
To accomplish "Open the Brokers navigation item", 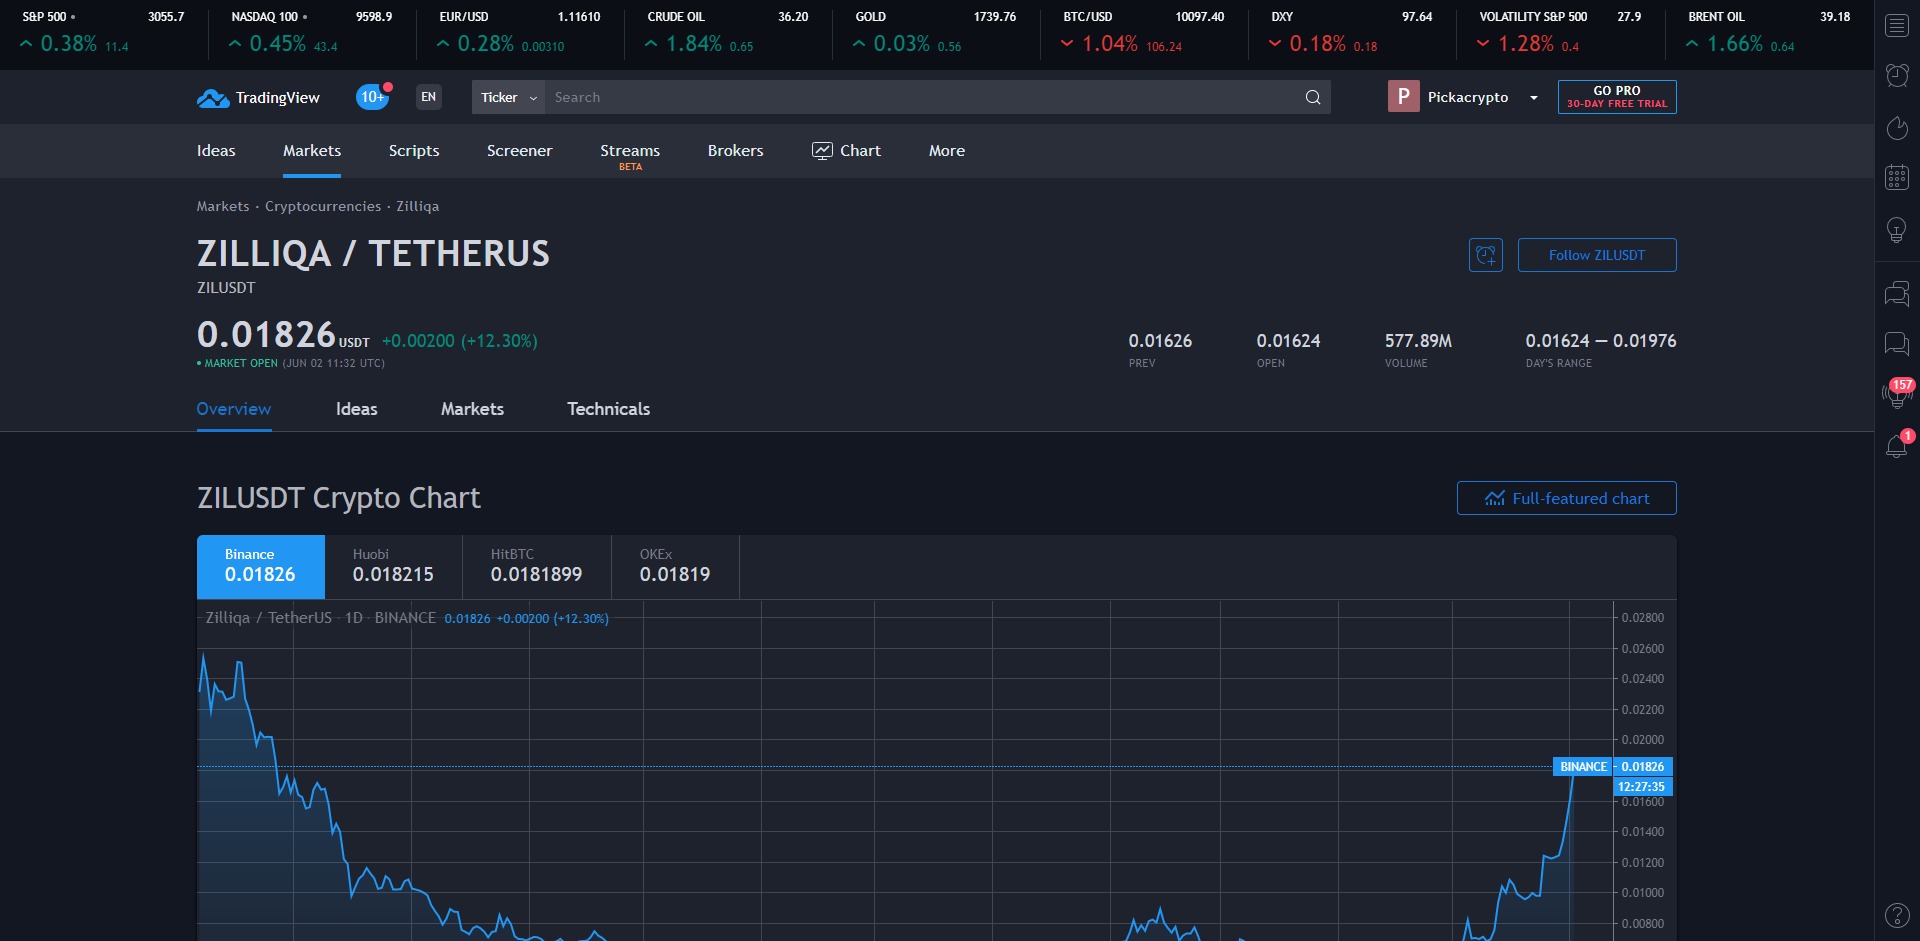I will [x=735, y=151].
